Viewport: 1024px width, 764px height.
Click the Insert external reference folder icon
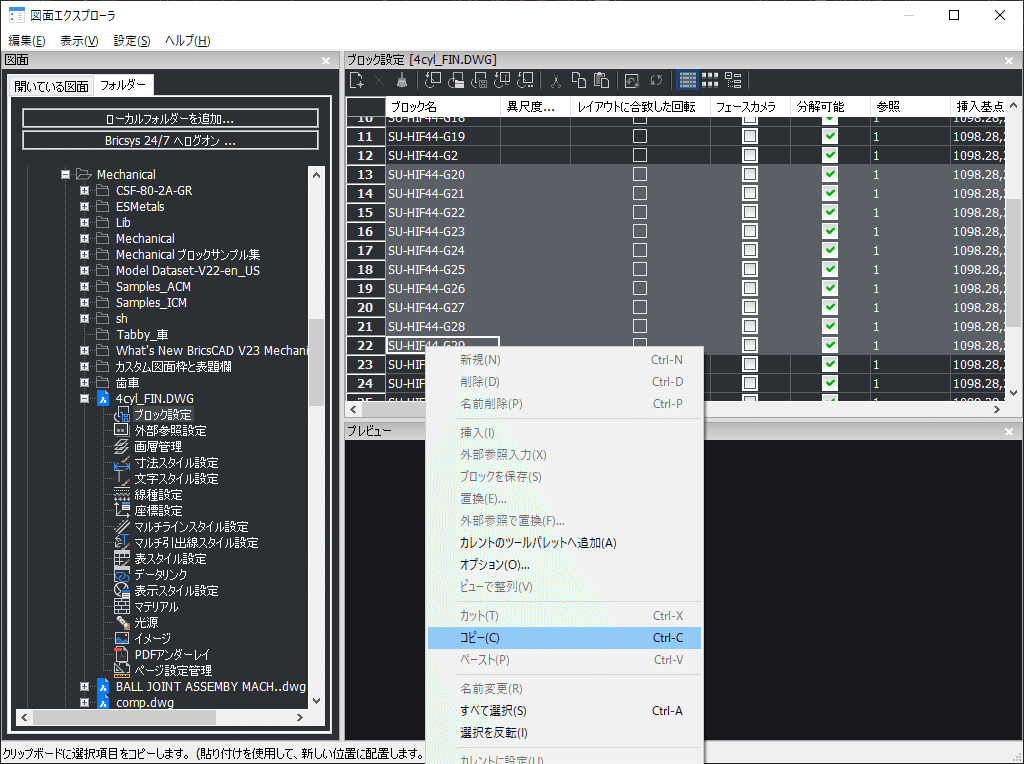pyautogui.click(x=456, y=80)
